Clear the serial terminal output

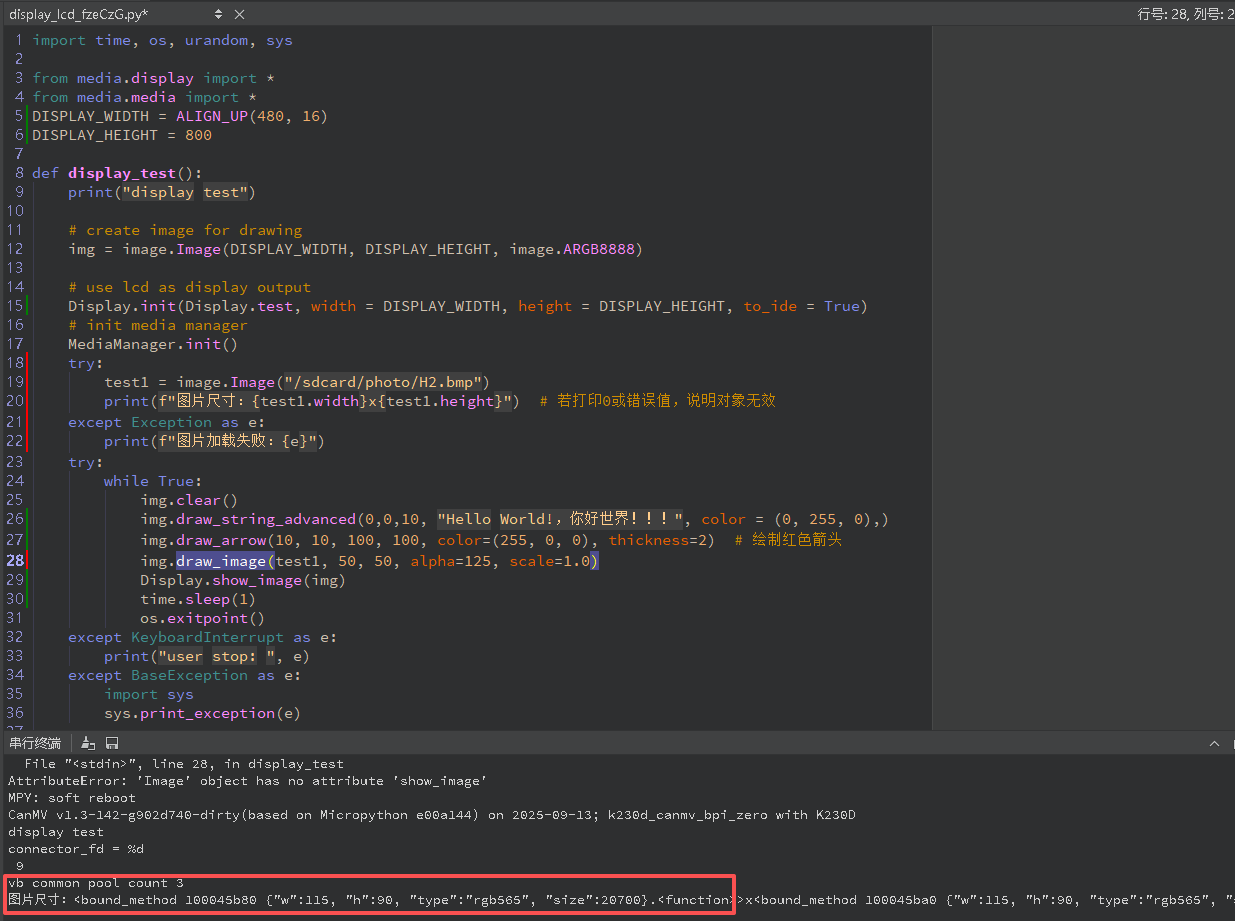[88, 743]
